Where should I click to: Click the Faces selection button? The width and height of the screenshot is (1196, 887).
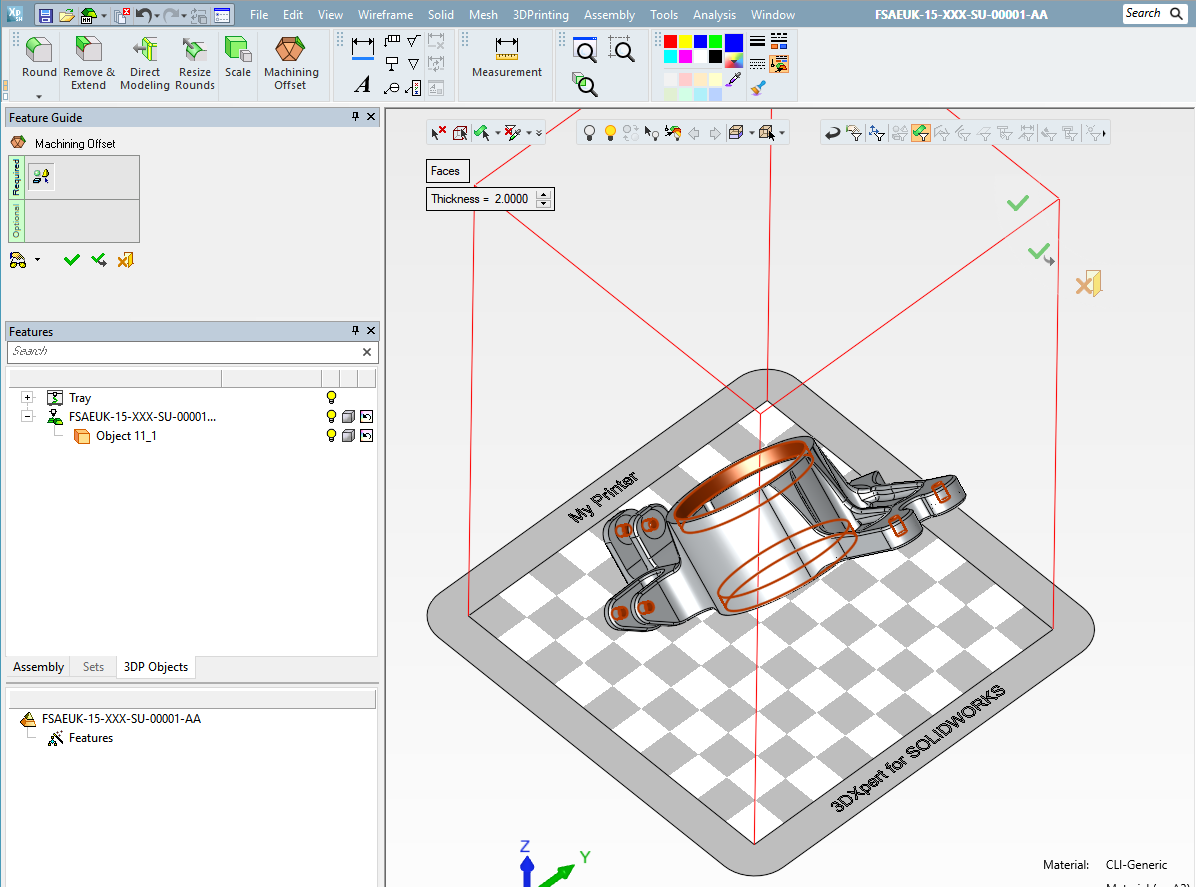(447, 171)
